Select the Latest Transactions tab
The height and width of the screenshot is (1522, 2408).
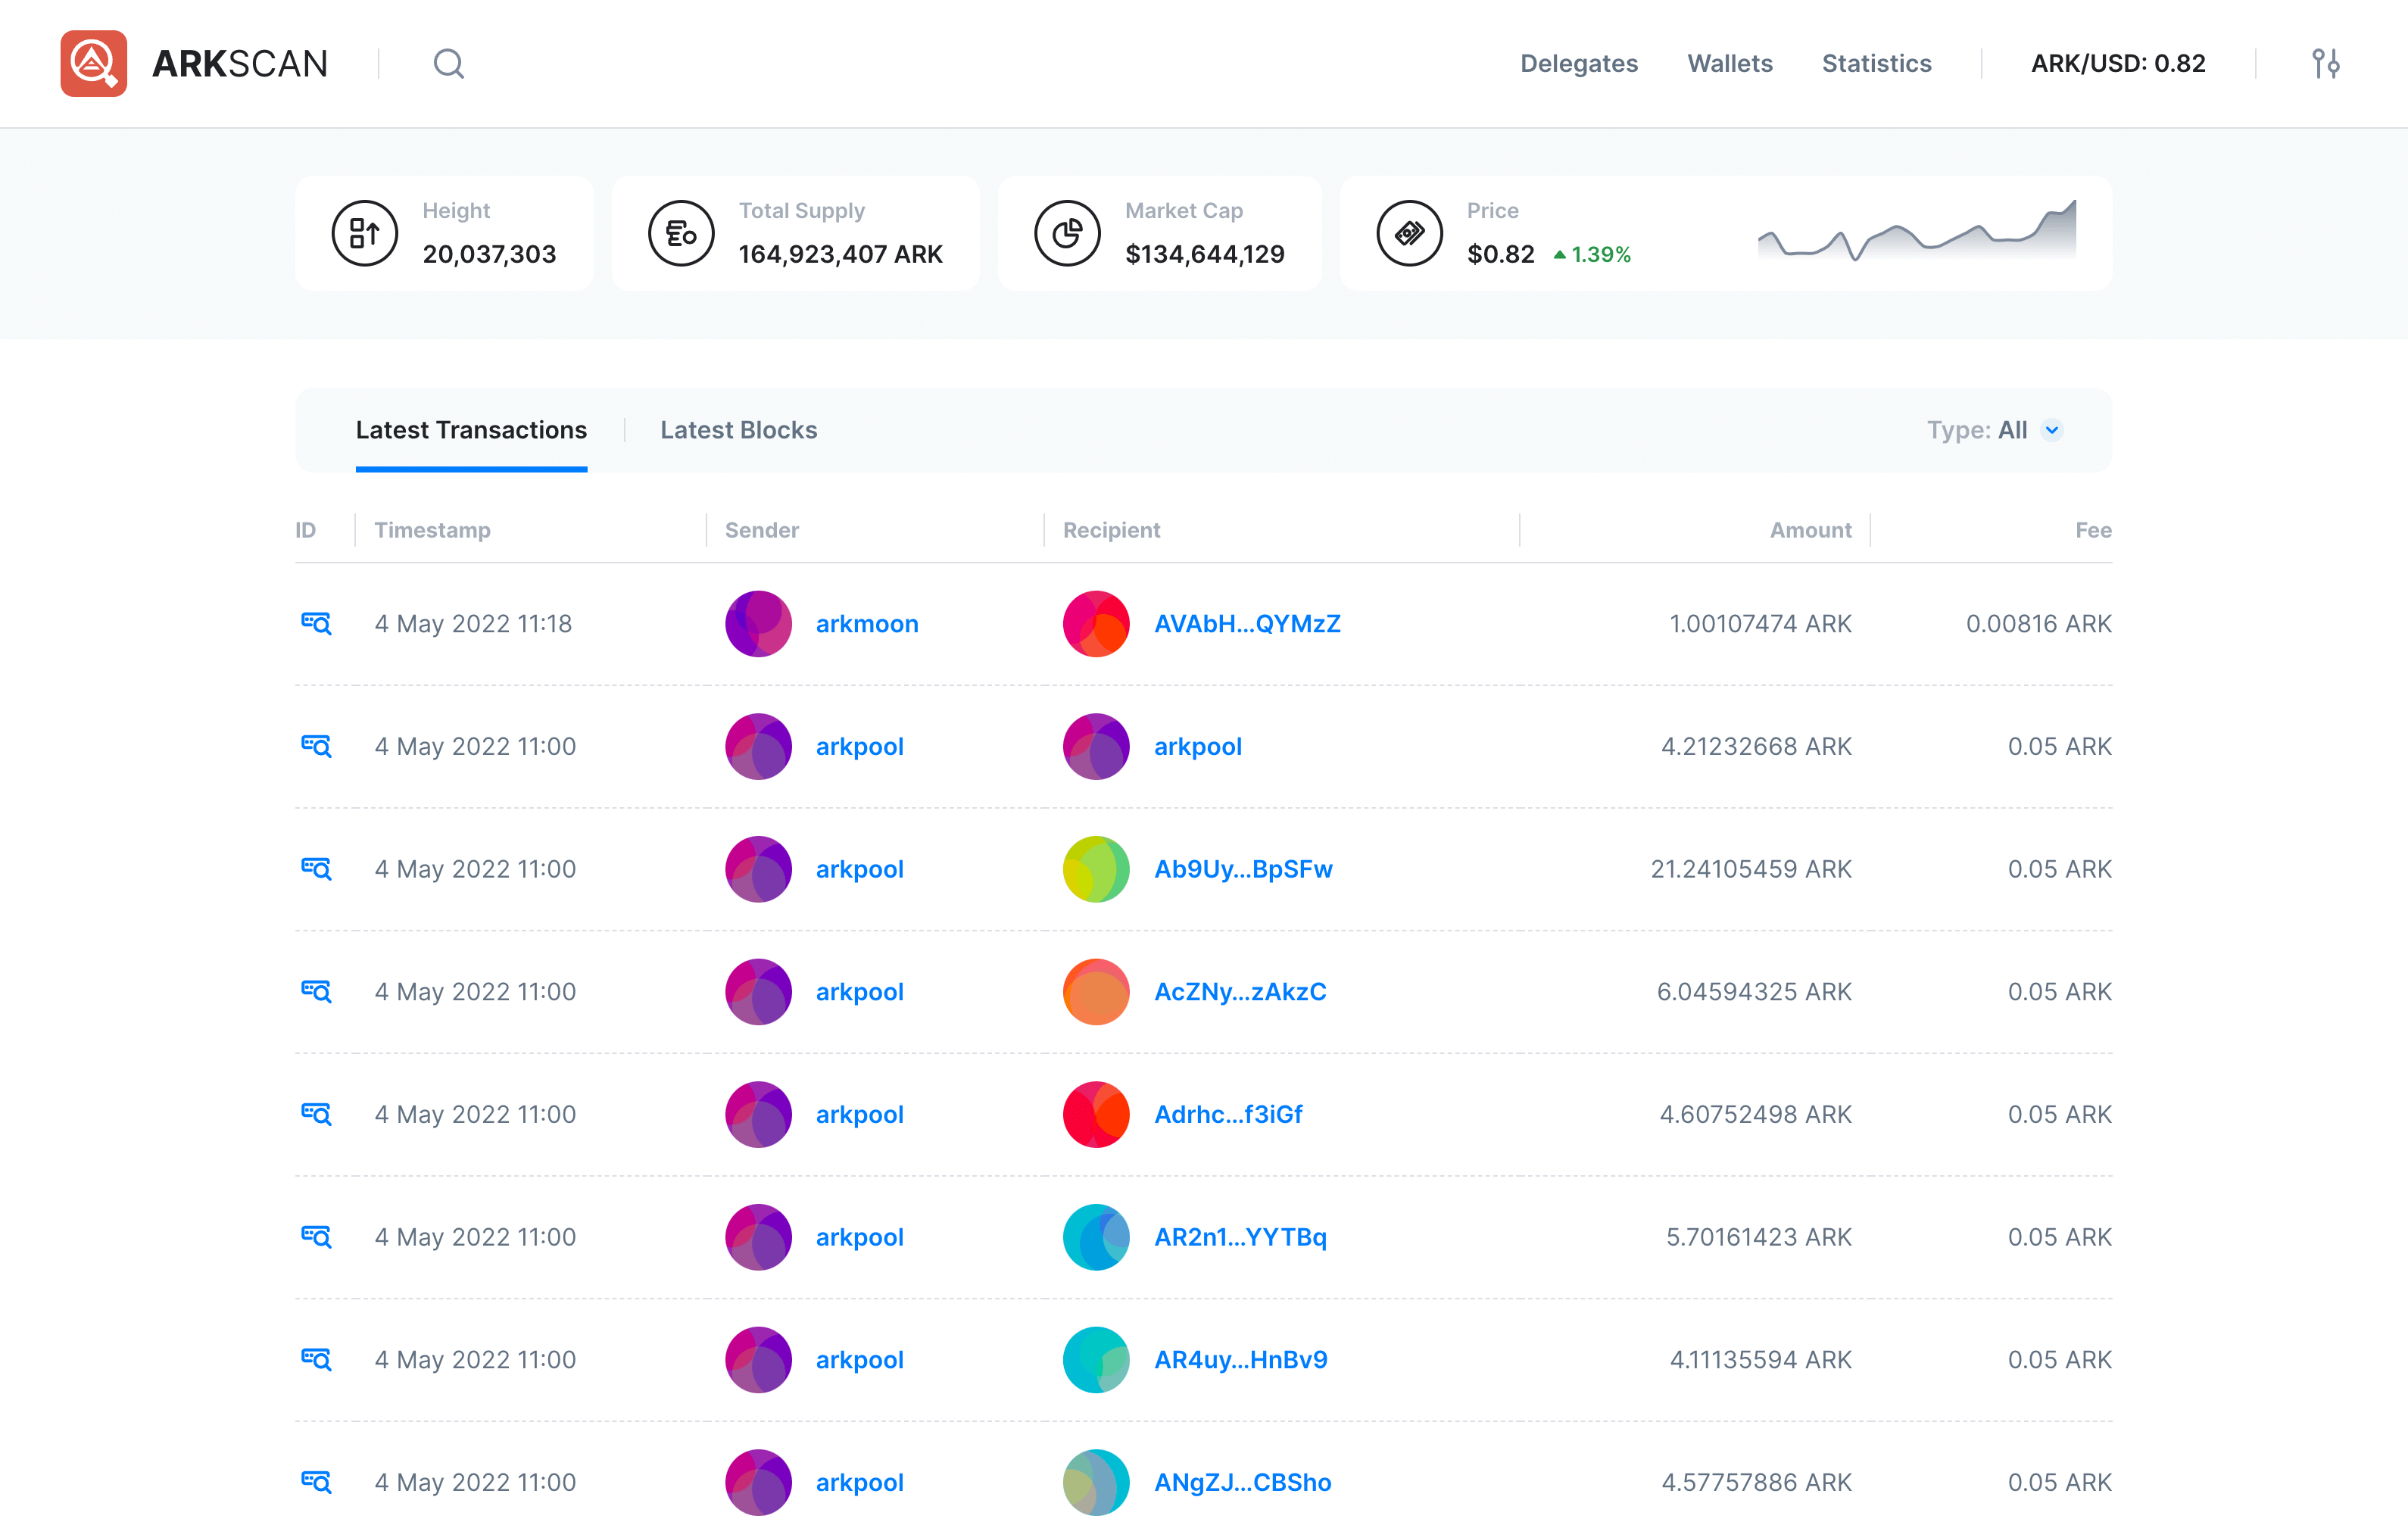click(x=471, y=430)
